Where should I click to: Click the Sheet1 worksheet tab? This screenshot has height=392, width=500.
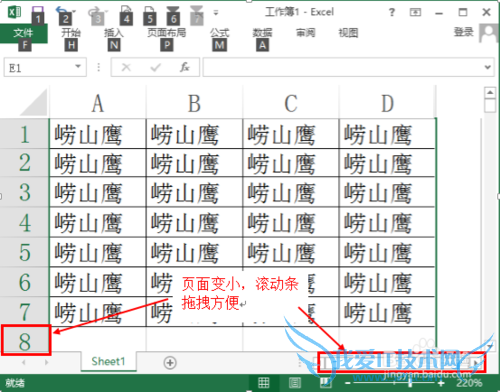(x=108, y=361)
